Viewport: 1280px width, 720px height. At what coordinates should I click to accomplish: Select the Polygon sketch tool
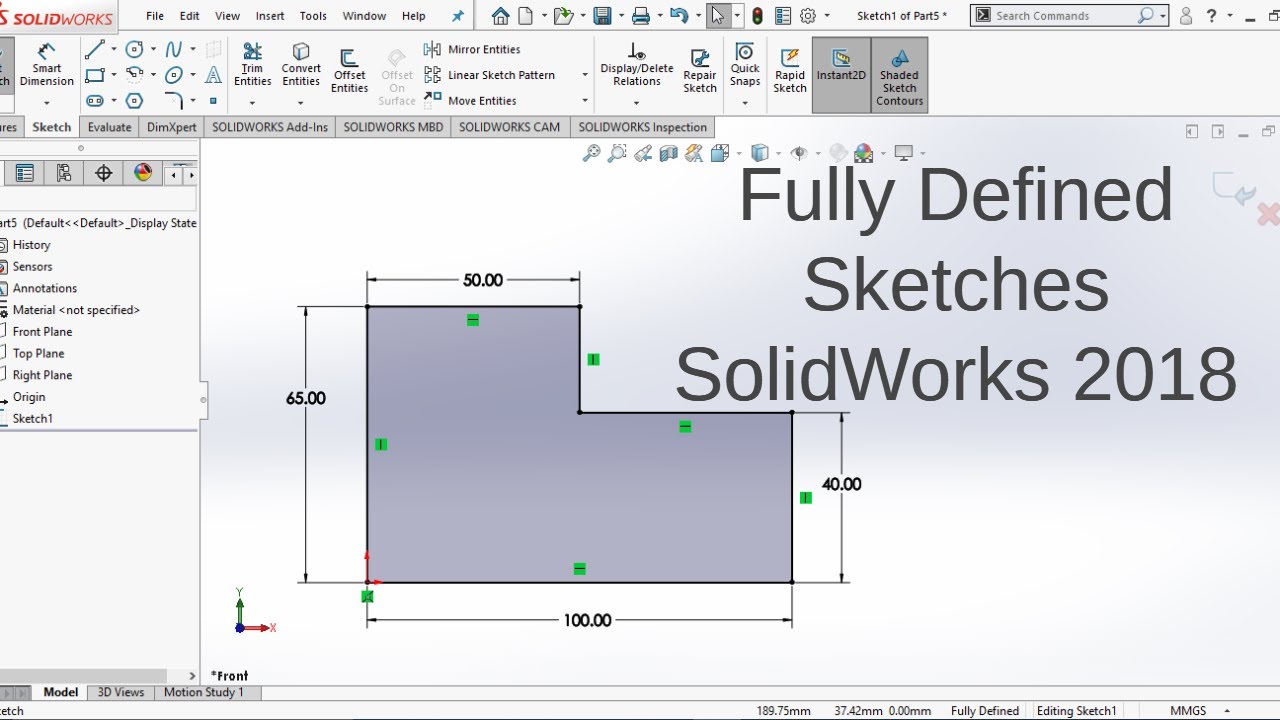tap(134, 101)
